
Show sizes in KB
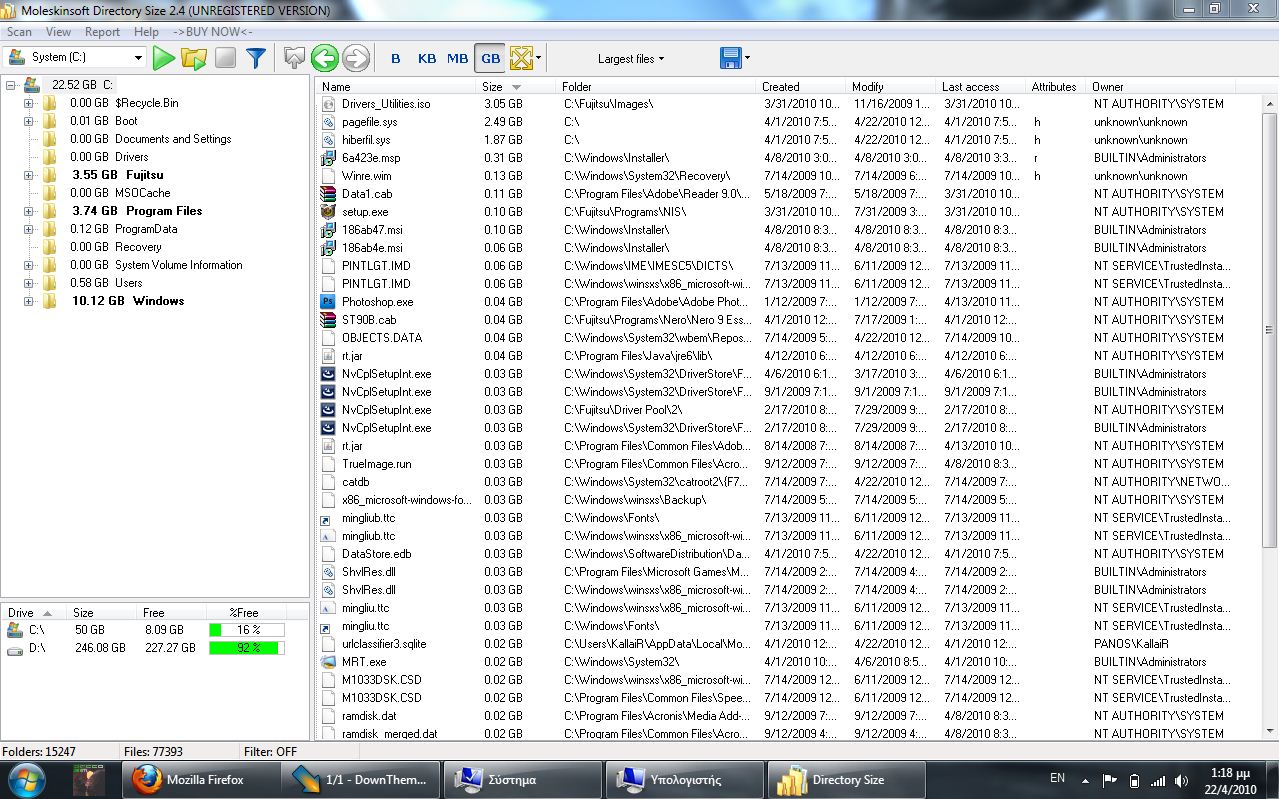click(427, 58)
